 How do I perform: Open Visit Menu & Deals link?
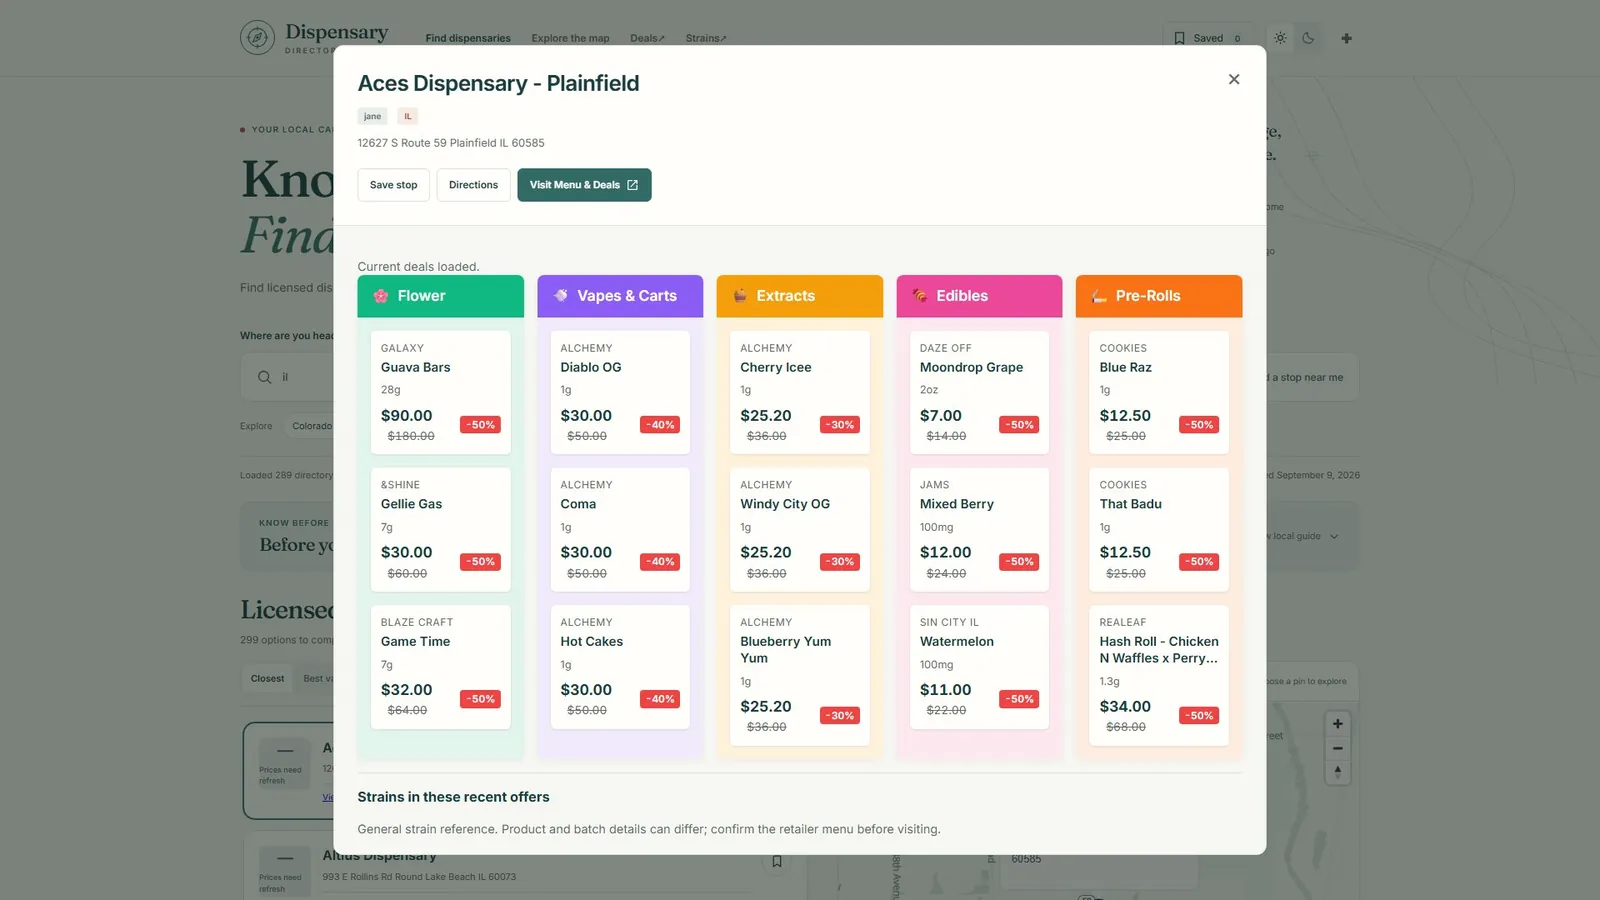click(x=584, y=185)
